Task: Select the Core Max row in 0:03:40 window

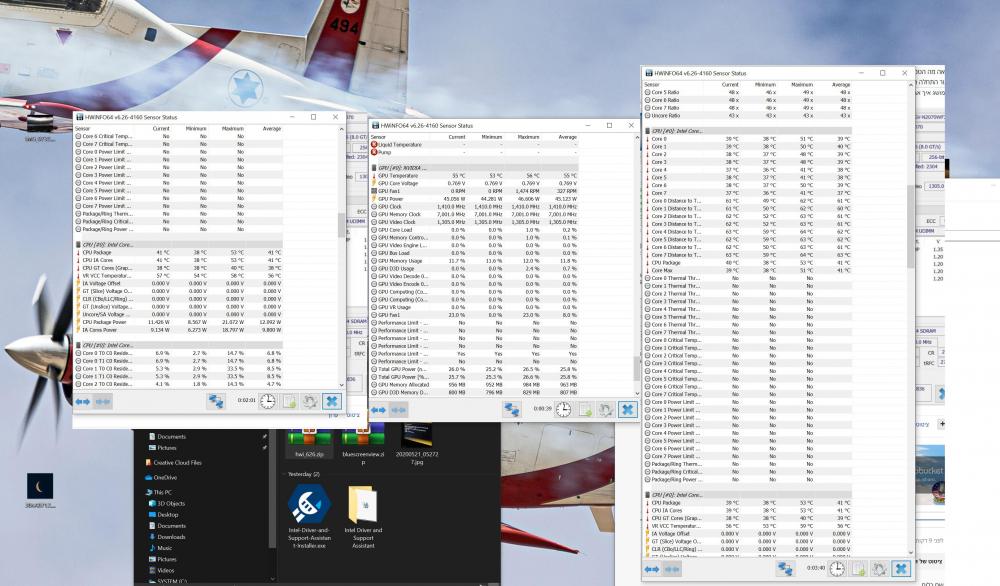Action: [747, 270]
